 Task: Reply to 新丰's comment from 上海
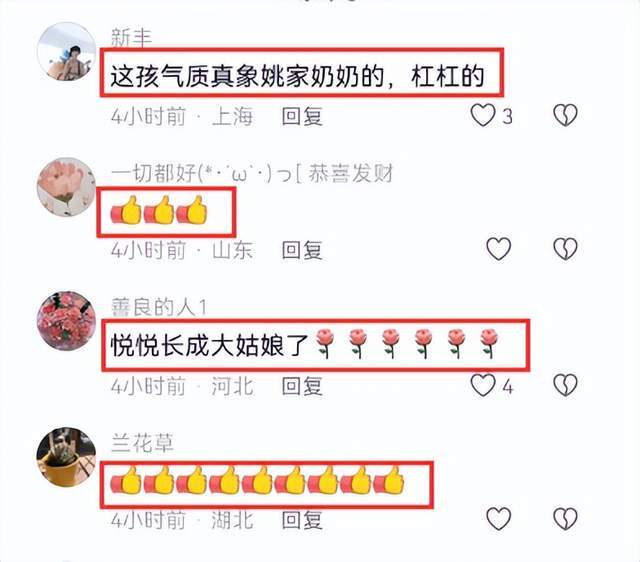click(x=302, y=116)
